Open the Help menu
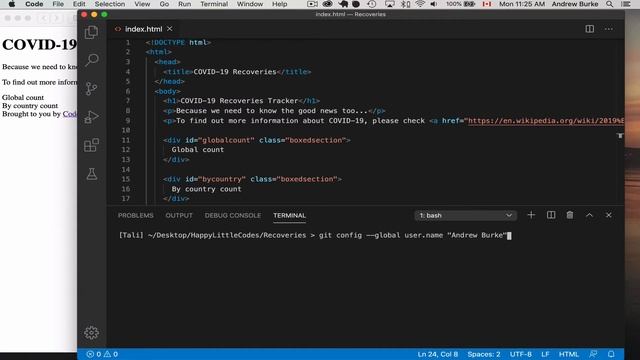 [280, 4]
